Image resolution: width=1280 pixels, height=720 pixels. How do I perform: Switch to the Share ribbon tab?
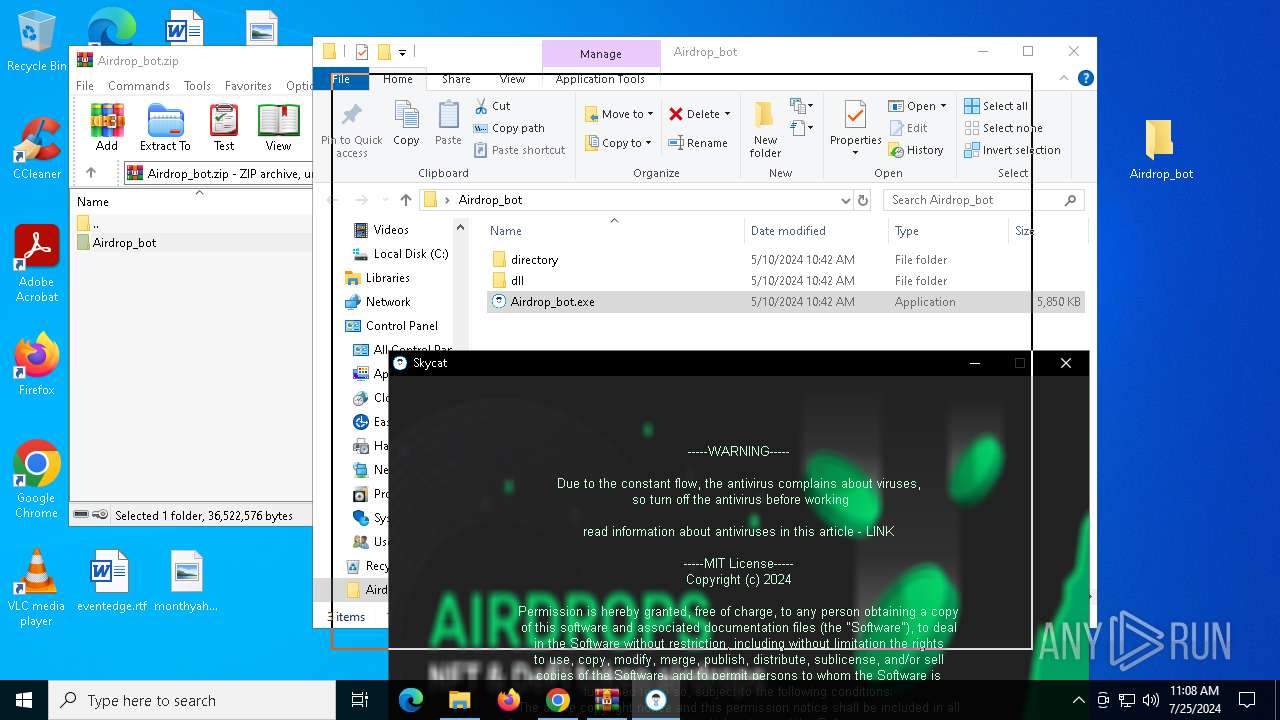coord(456,79)
